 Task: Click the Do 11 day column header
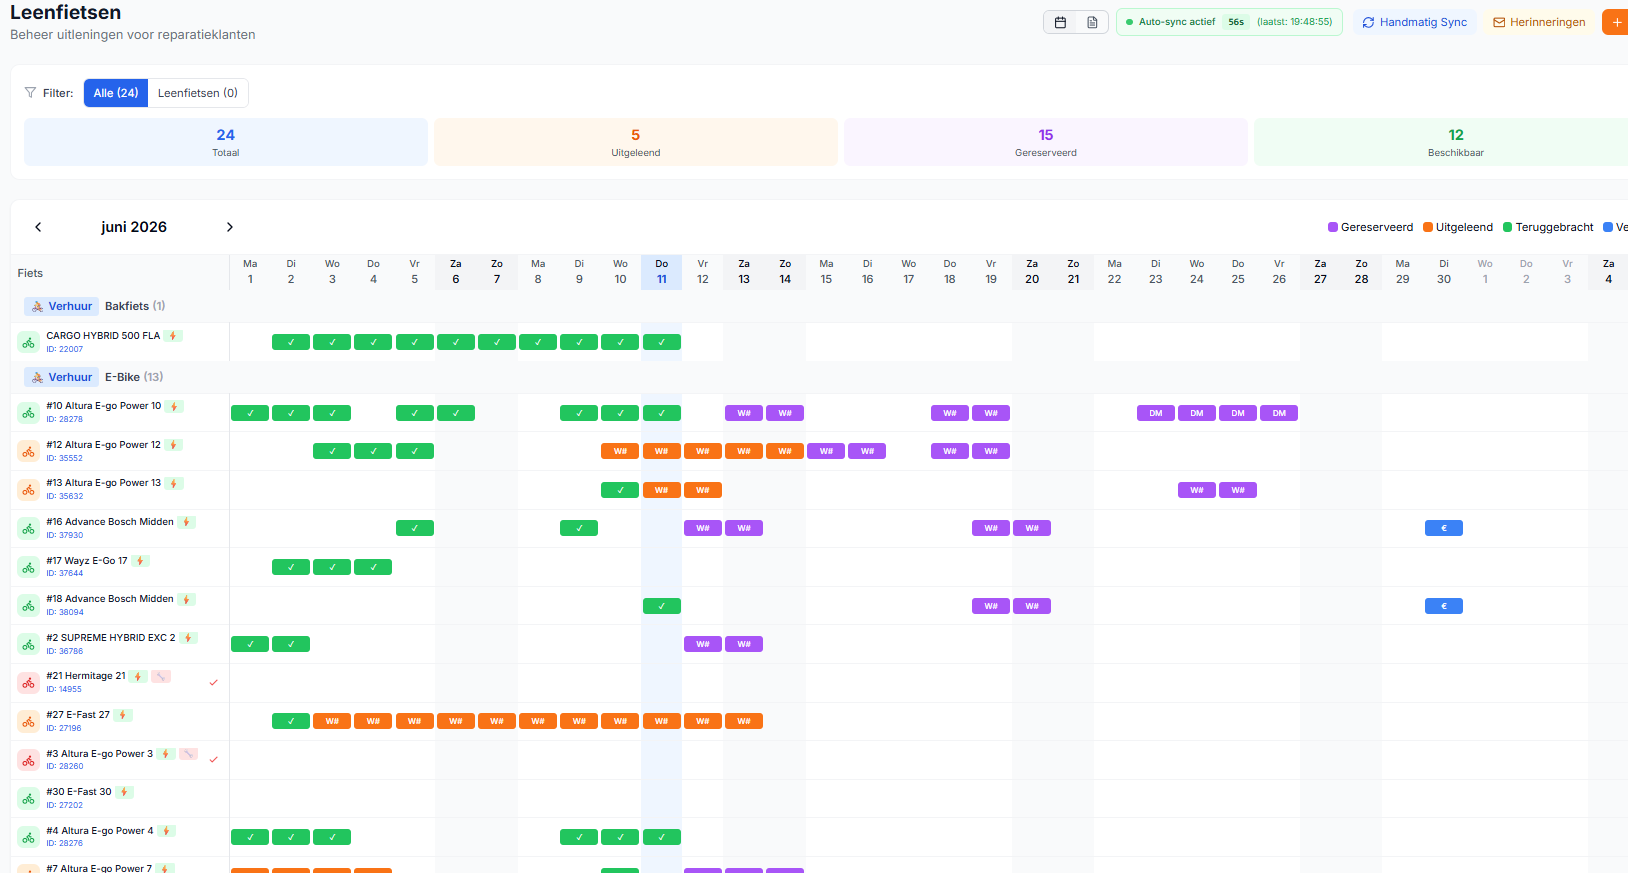[662, 272]
